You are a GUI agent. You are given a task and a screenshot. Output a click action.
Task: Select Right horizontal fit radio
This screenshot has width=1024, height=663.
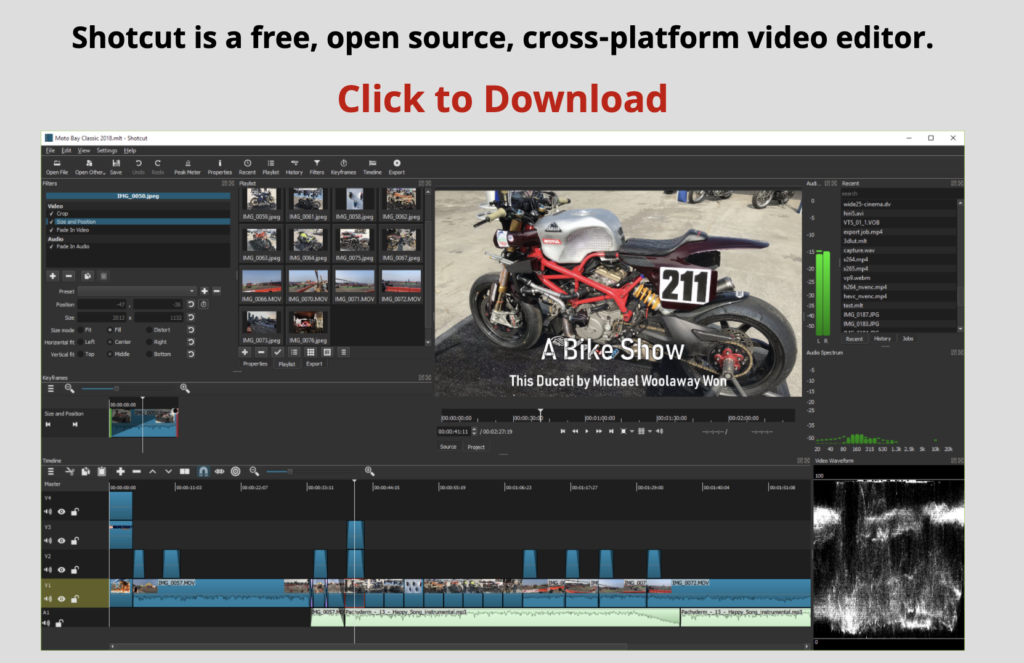point(150,342)
